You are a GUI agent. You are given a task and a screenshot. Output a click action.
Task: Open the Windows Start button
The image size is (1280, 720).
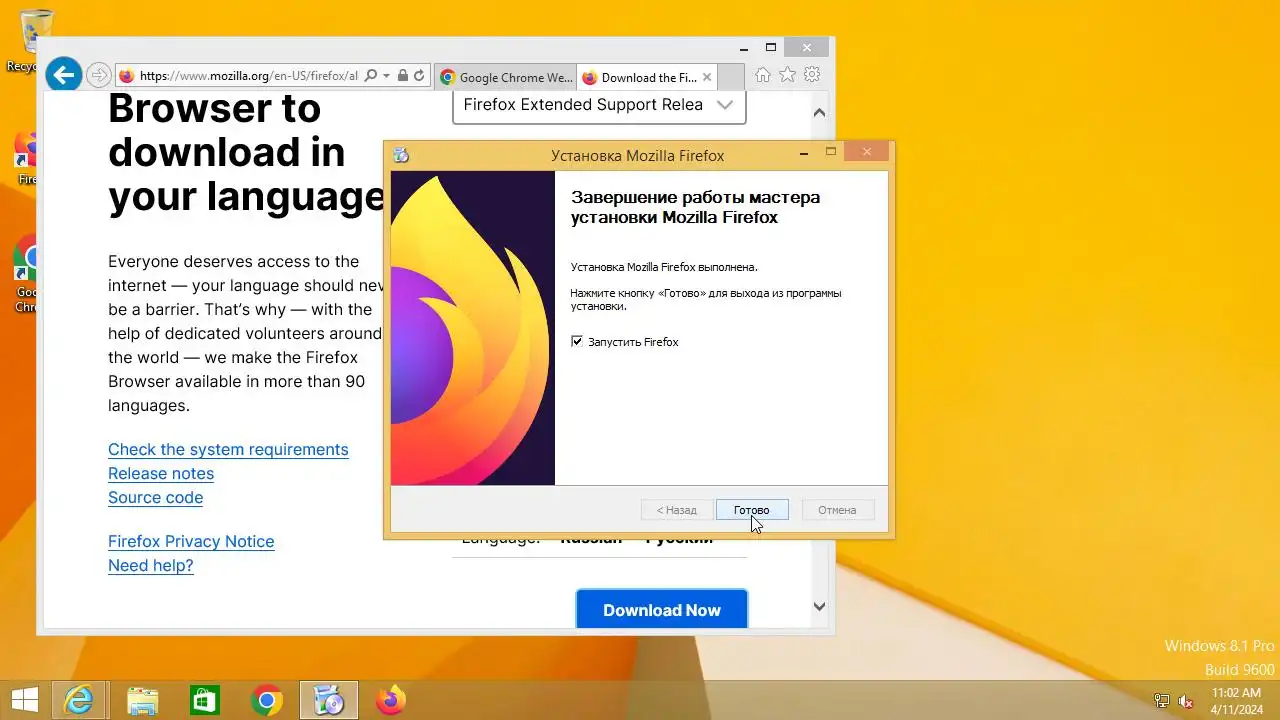[x=24, y=701]
